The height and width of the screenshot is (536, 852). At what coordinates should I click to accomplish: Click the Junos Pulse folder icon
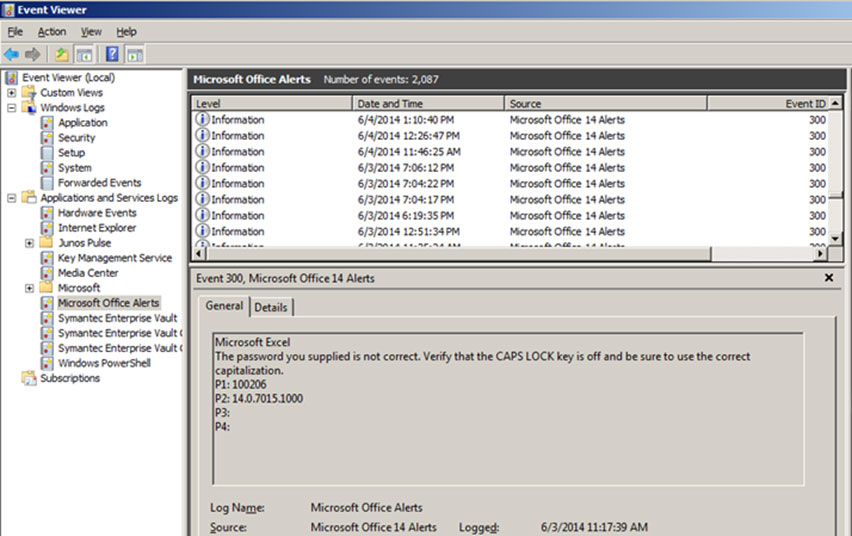[47, 242]
